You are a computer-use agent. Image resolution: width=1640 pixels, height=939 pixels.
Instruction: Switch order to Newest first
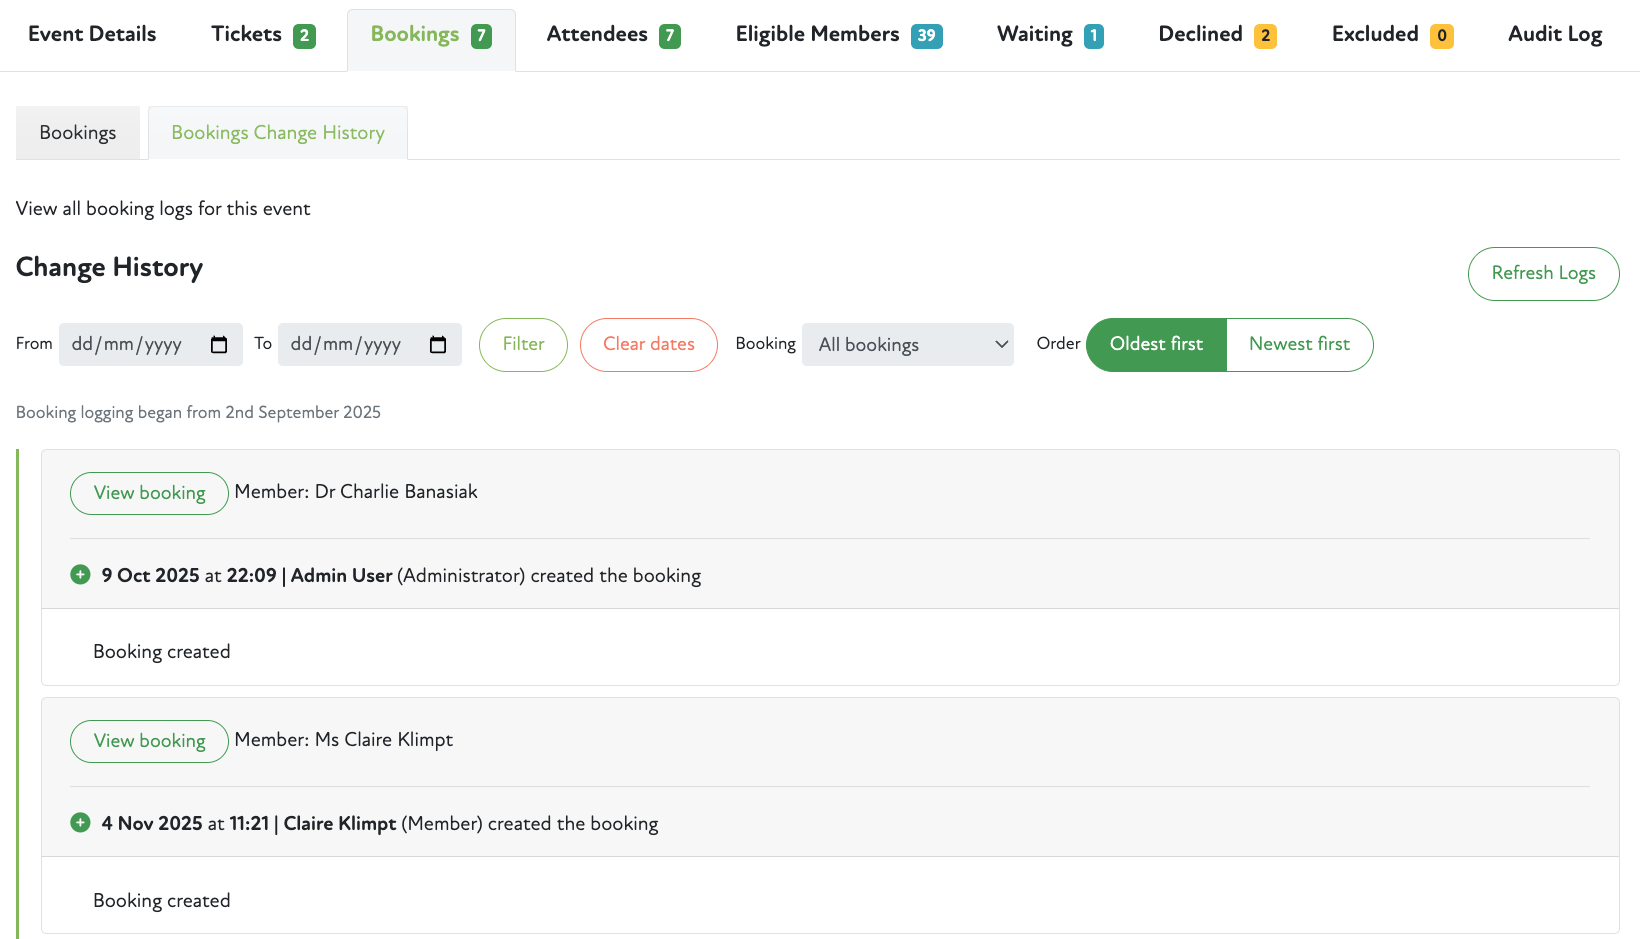[x=1299, y=344]
